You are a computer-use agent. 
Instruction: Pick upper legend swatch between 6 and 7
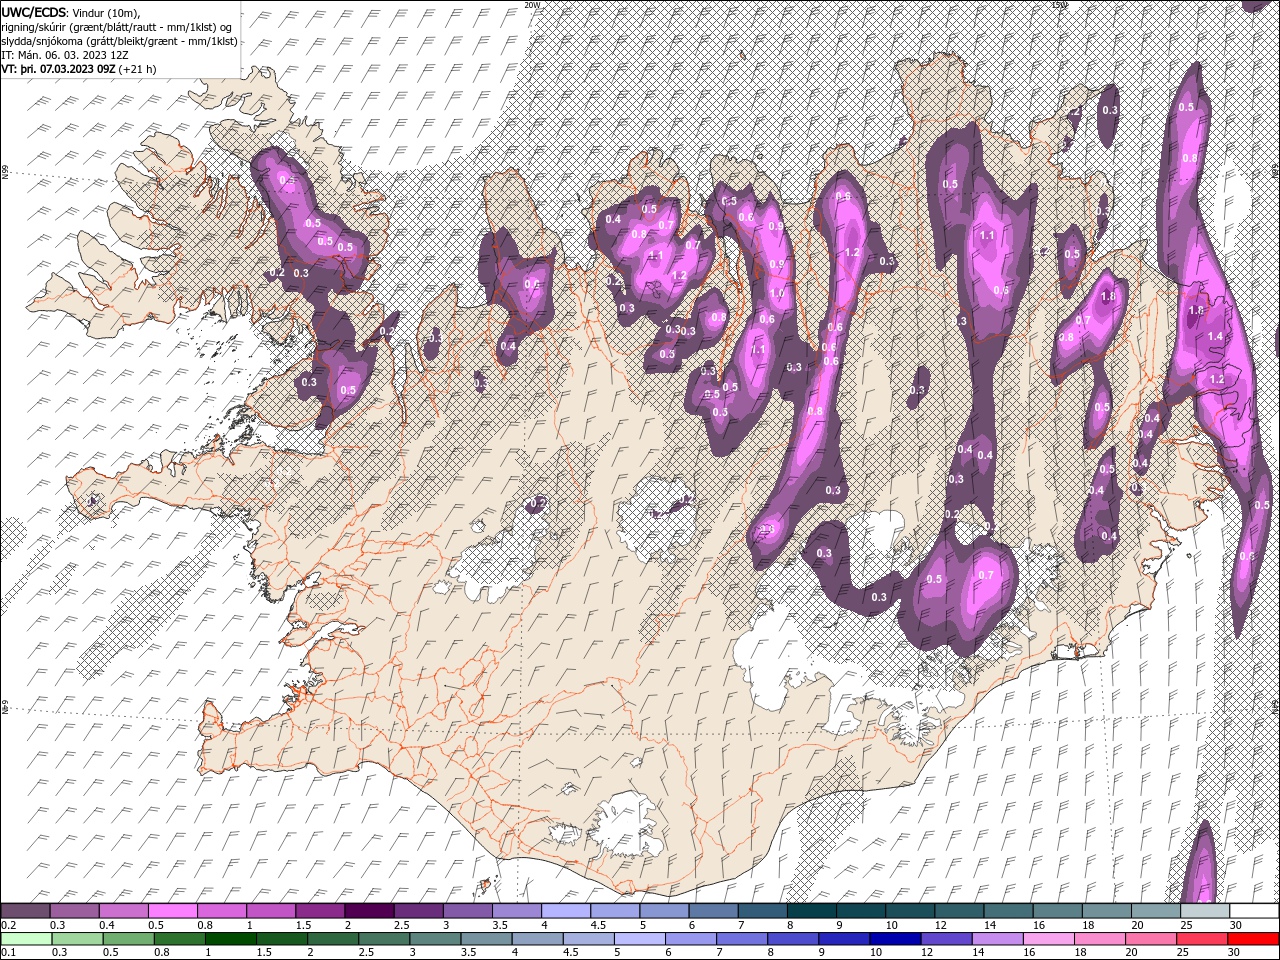tap(713, 911)
